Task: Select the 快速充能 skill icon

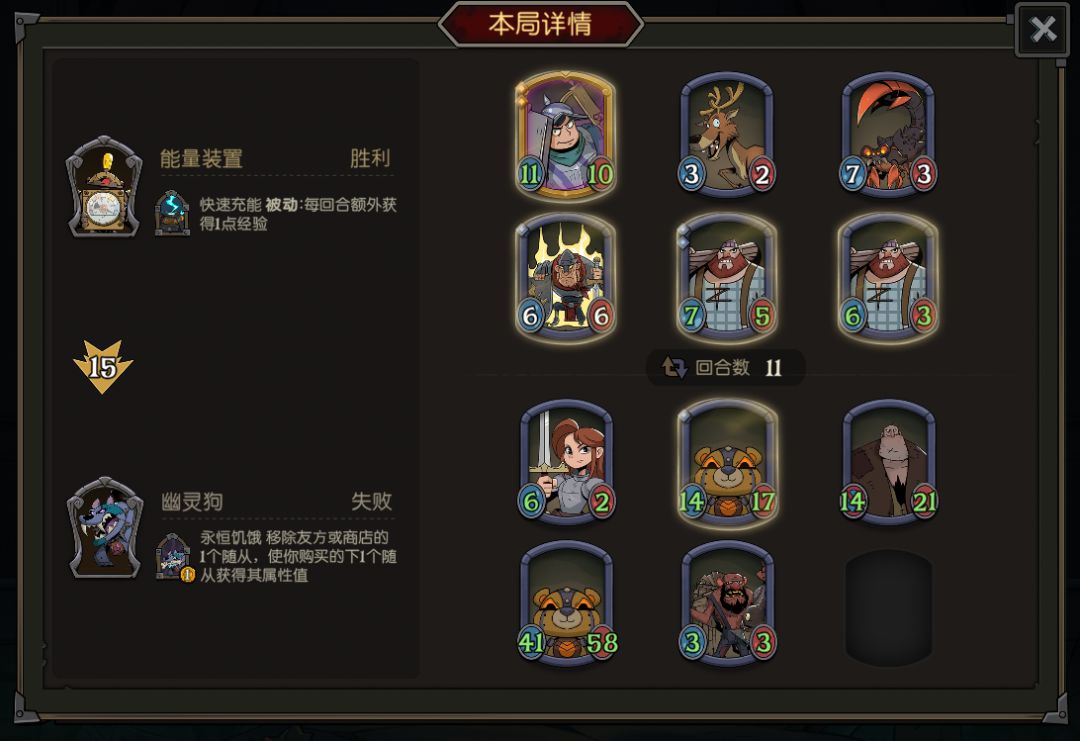Action: pyautogui.click(x=172, y=213)
